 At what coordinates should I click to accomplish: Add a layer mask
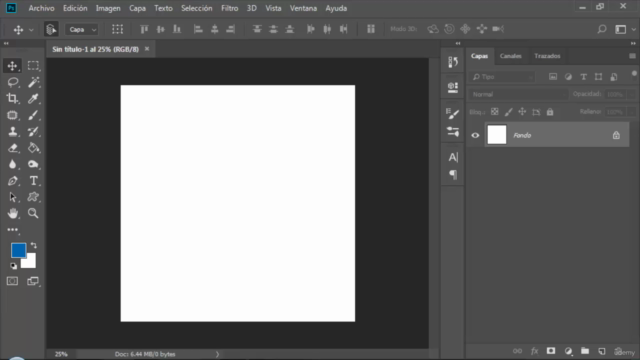click(551, 351)
